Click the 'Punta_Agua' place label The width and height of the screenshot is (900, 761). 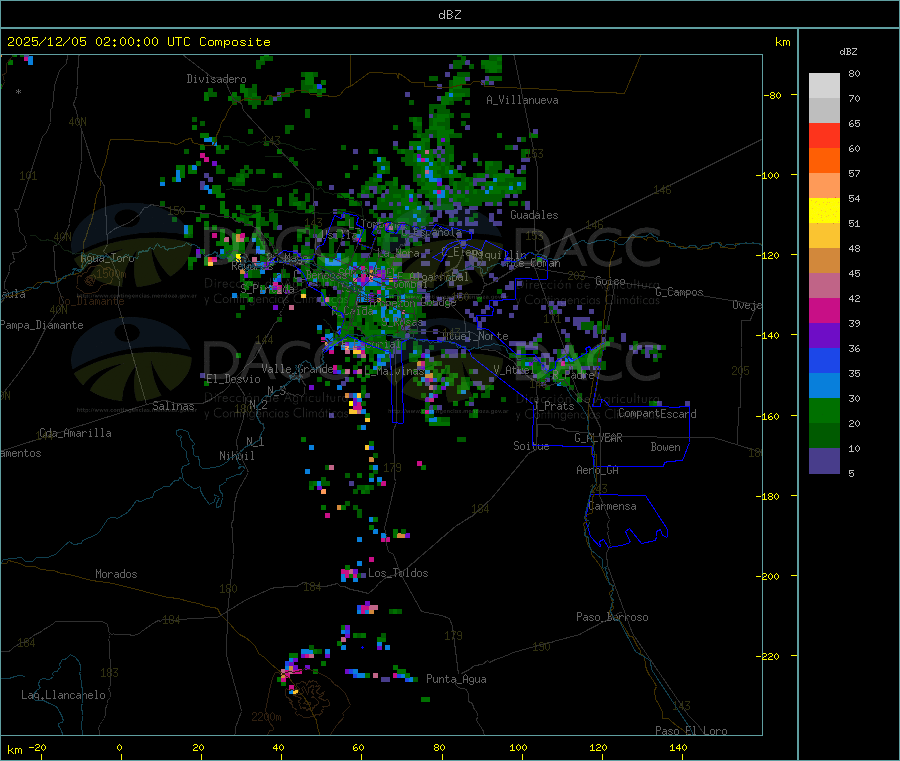coord(456,680)
